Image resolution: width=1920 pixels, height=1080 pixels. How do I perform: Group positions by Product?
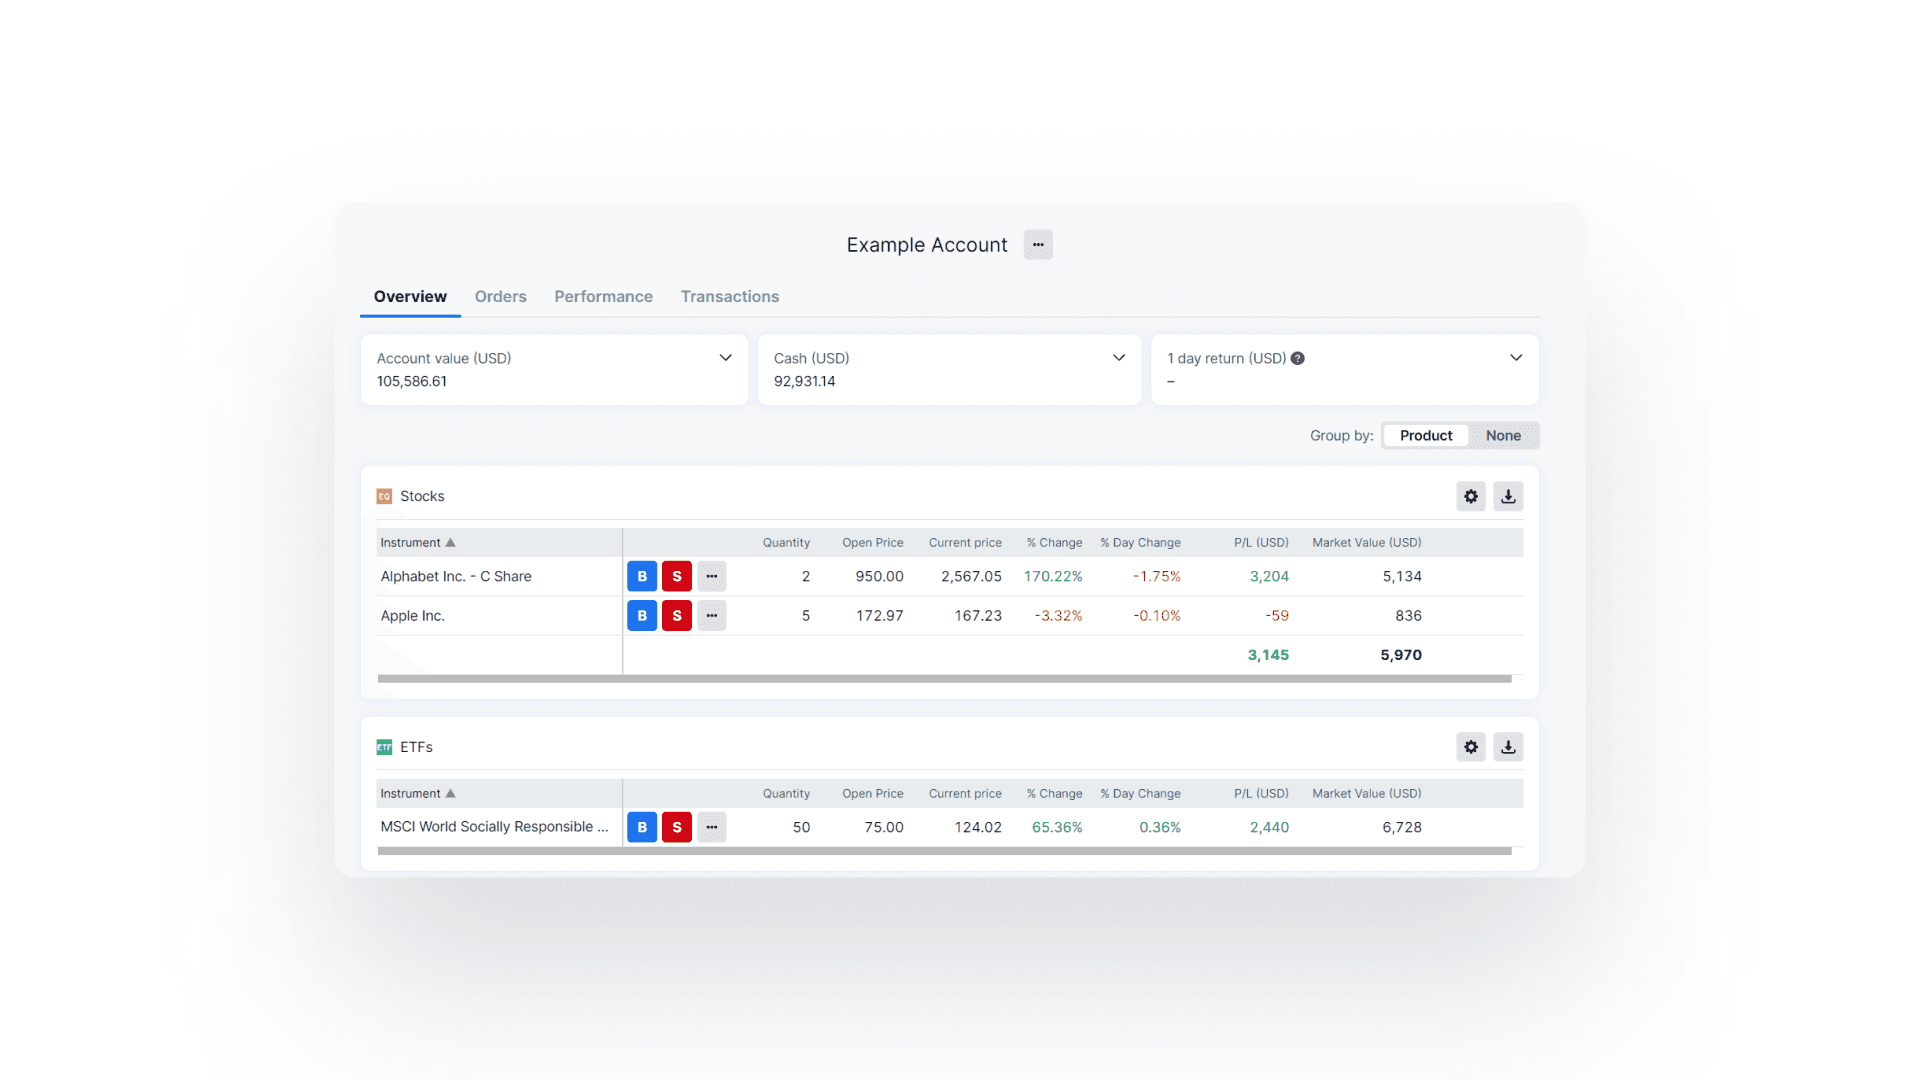tap(1426, 436)
